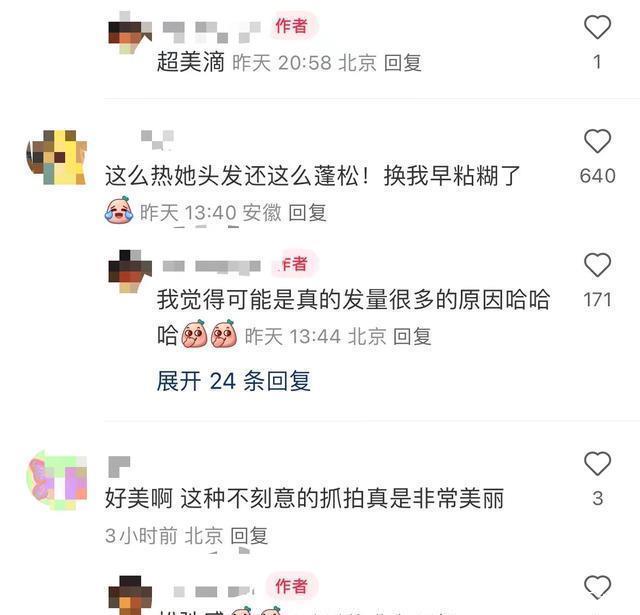
Task: Like the '好美啊' comment with 3 likes
Action: [597, 463]
